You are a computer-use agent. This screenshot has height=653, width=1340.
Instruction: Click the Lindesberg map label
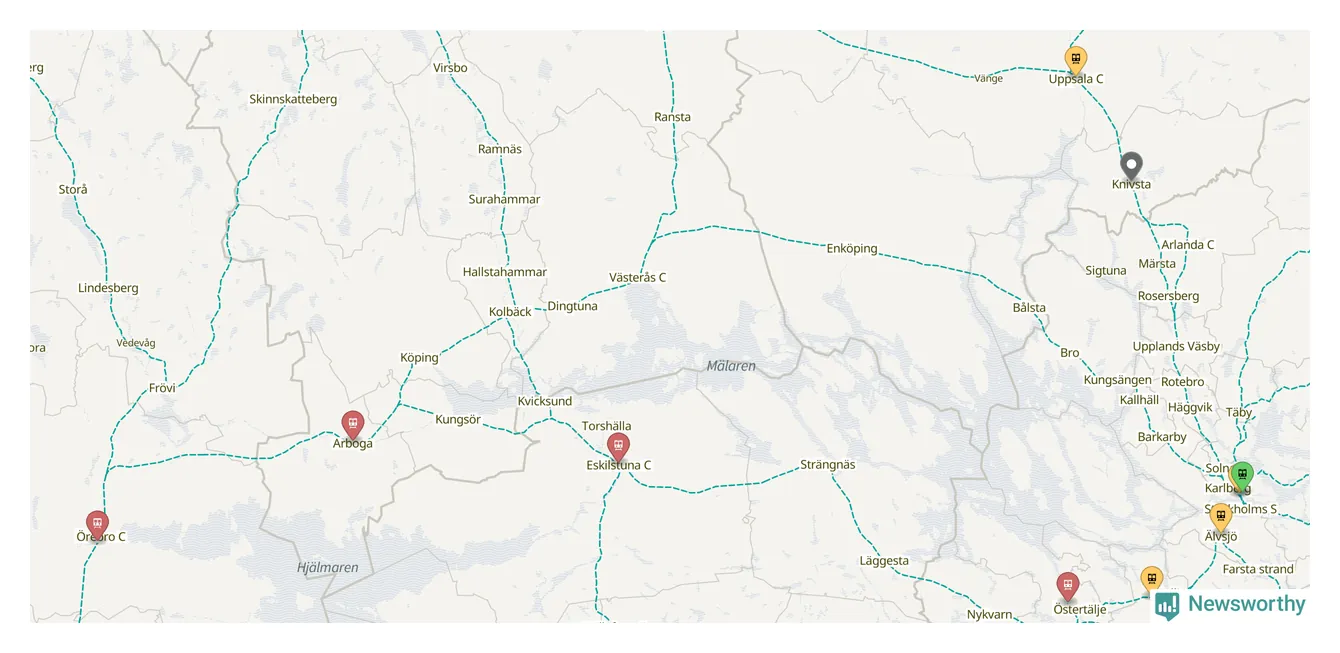pyautogui.click(x=108, y=288)
